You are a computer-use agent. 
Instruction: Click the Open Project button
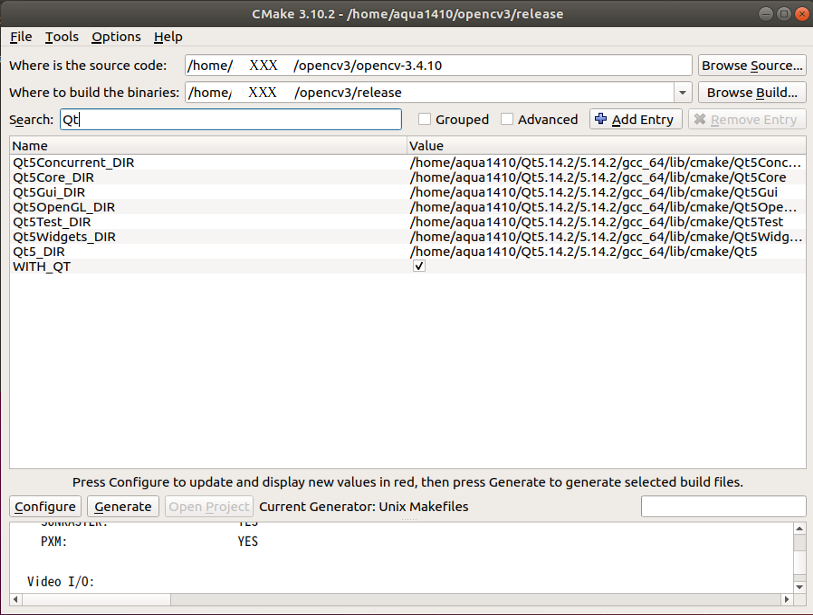click(x=209, y=506)
